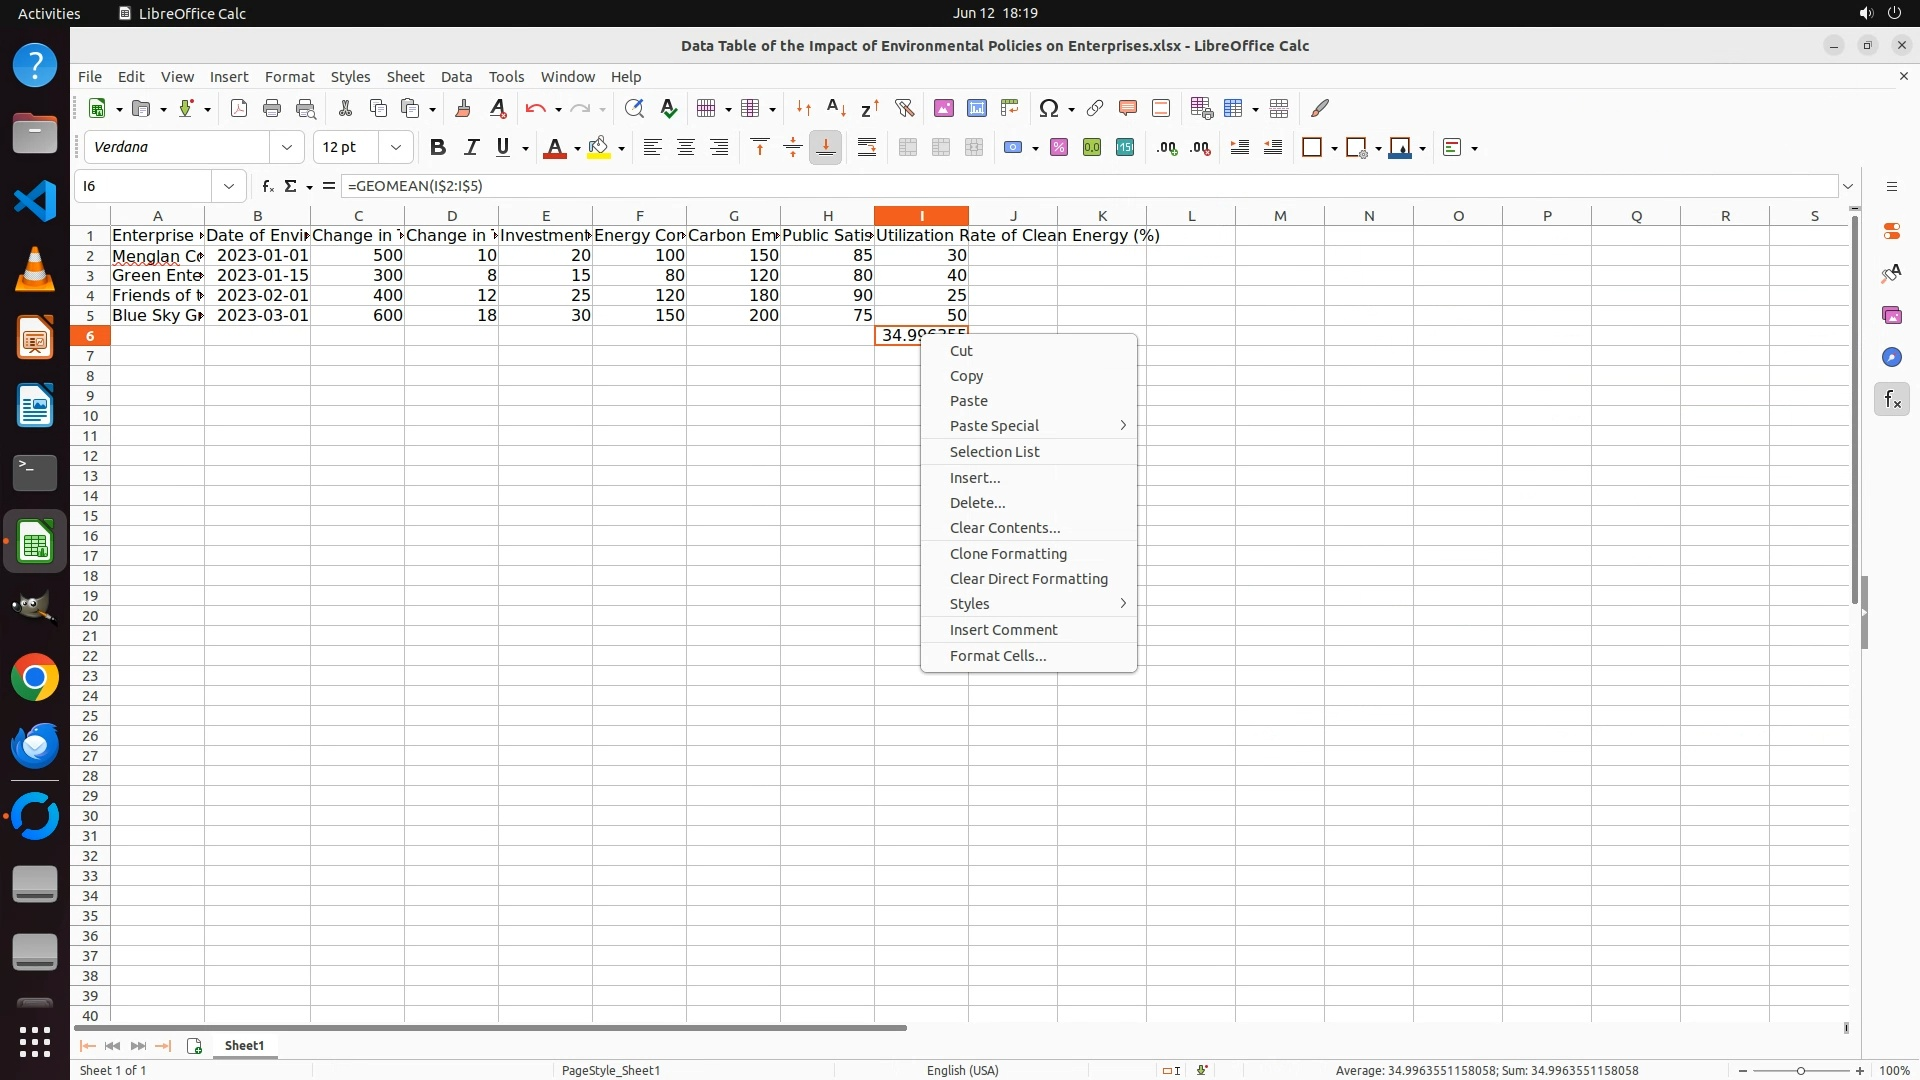Screen dimensions: 1920x1080
Task: Choose Format Cells from context menu
Action: coord(997,656)
